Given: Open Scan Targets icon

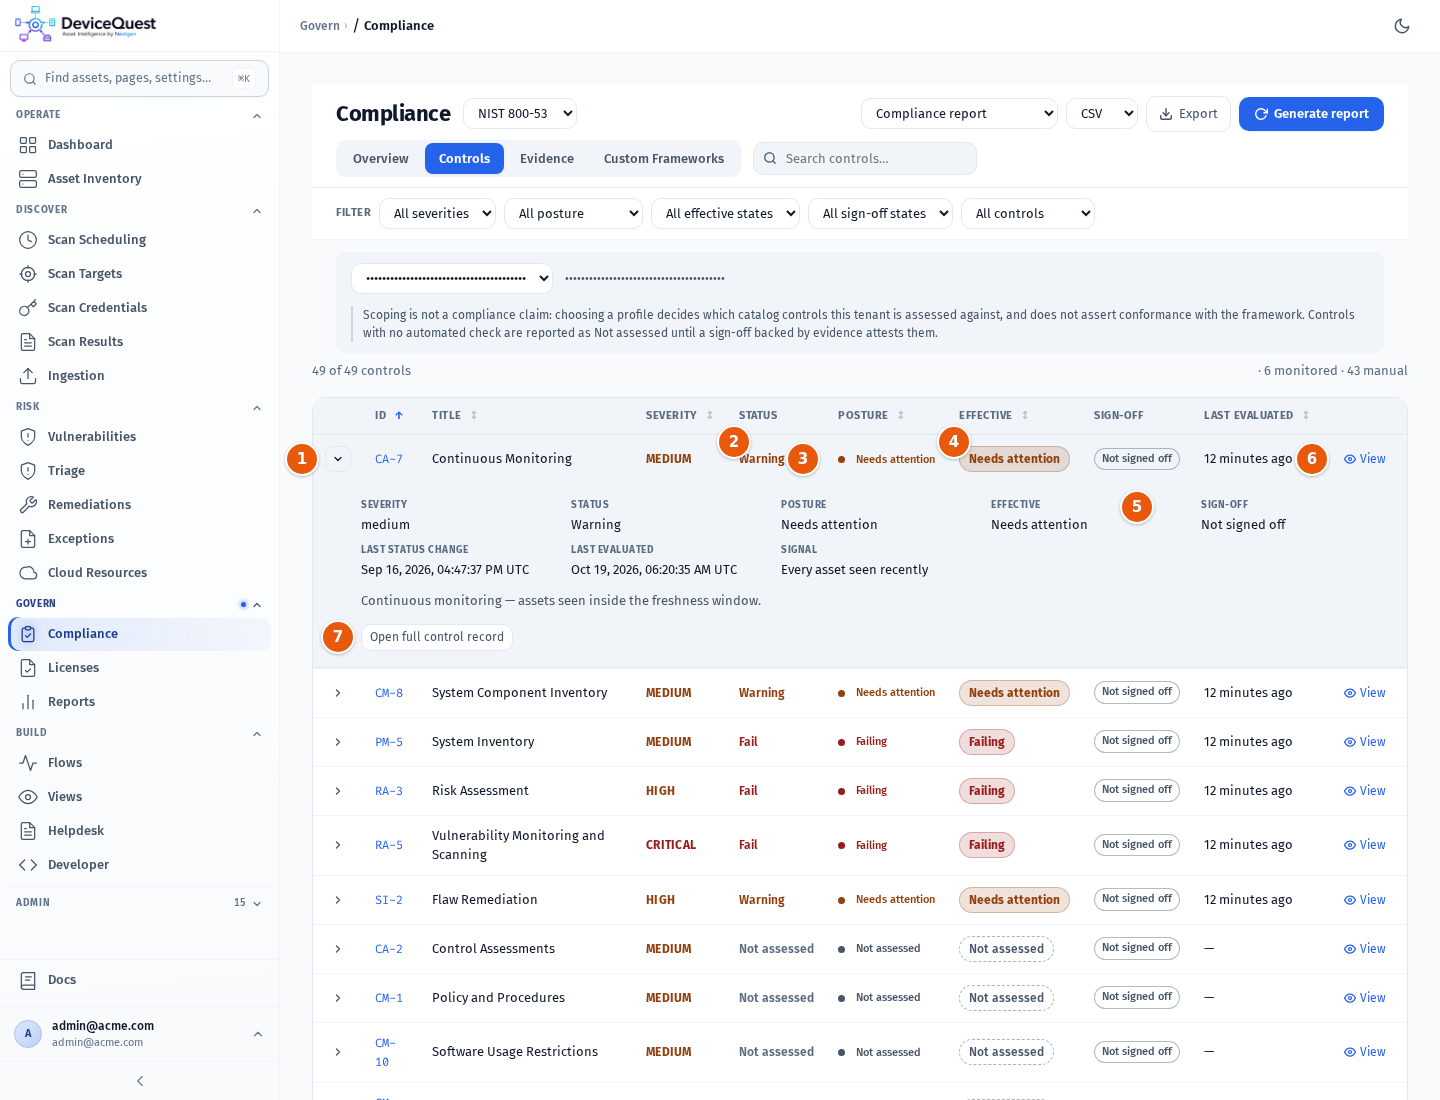Looking at the screenshot, I should (x=28, y=274).
